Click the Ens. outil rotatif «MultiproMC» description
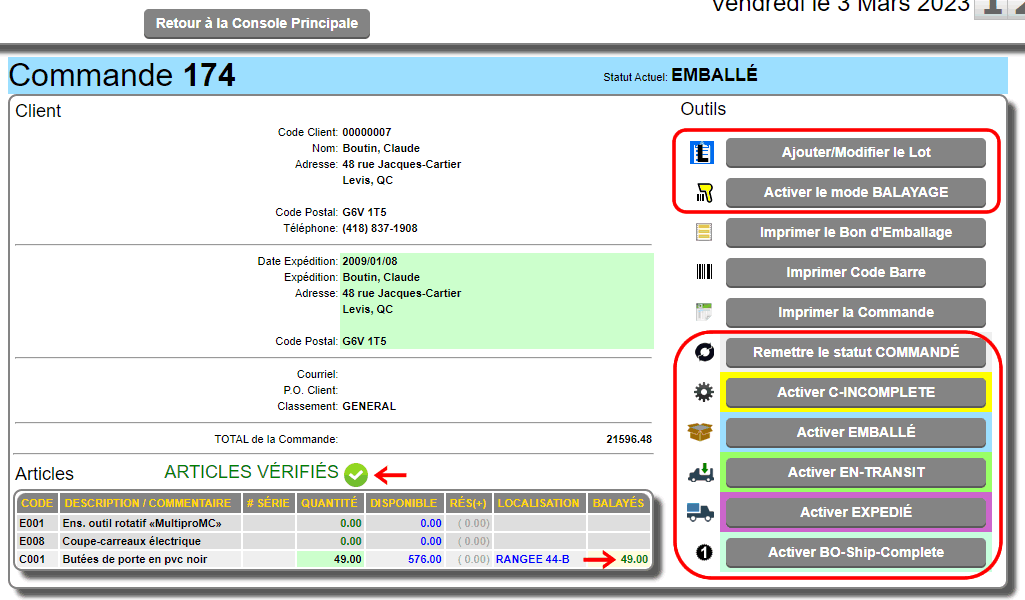This screenshot has height=600, width=1025. pyautogui.click(x=142, y=524)
